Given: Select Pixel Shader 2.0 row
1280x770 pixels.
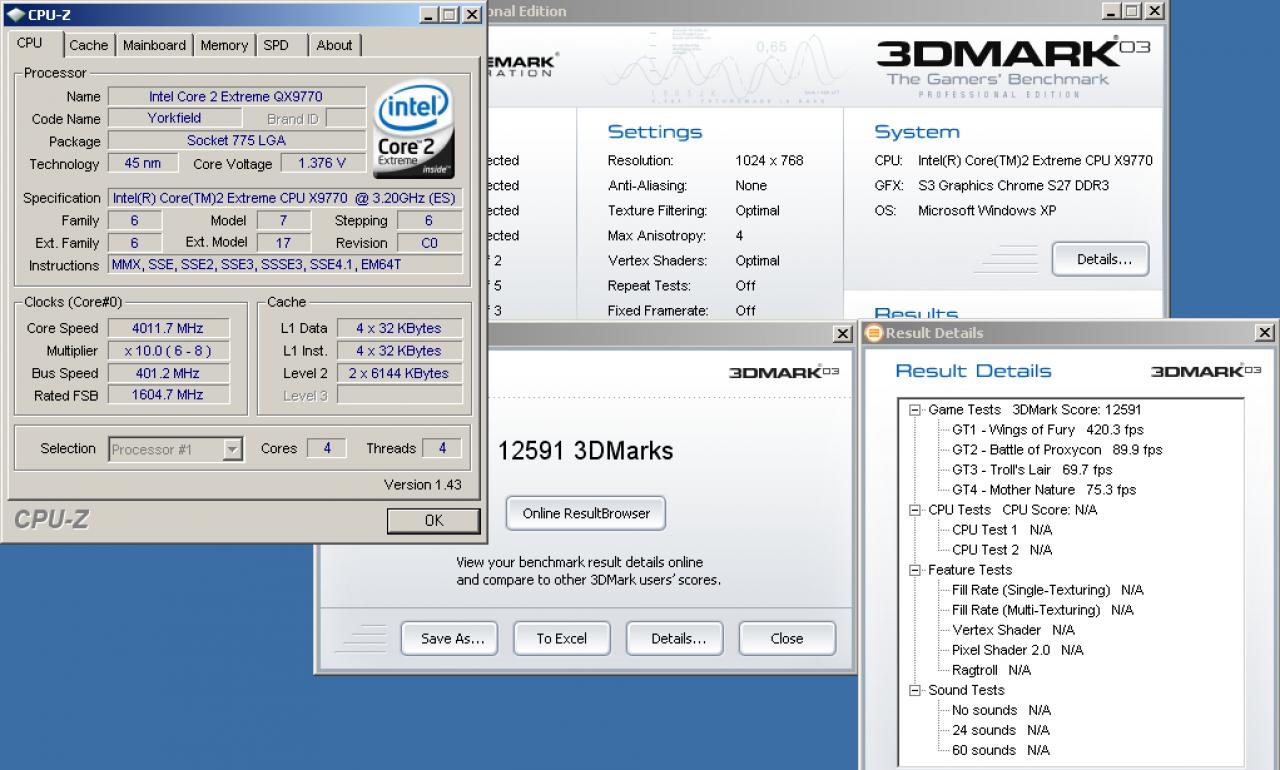Looking at the screenshot, I should (x=1018, y=650).
